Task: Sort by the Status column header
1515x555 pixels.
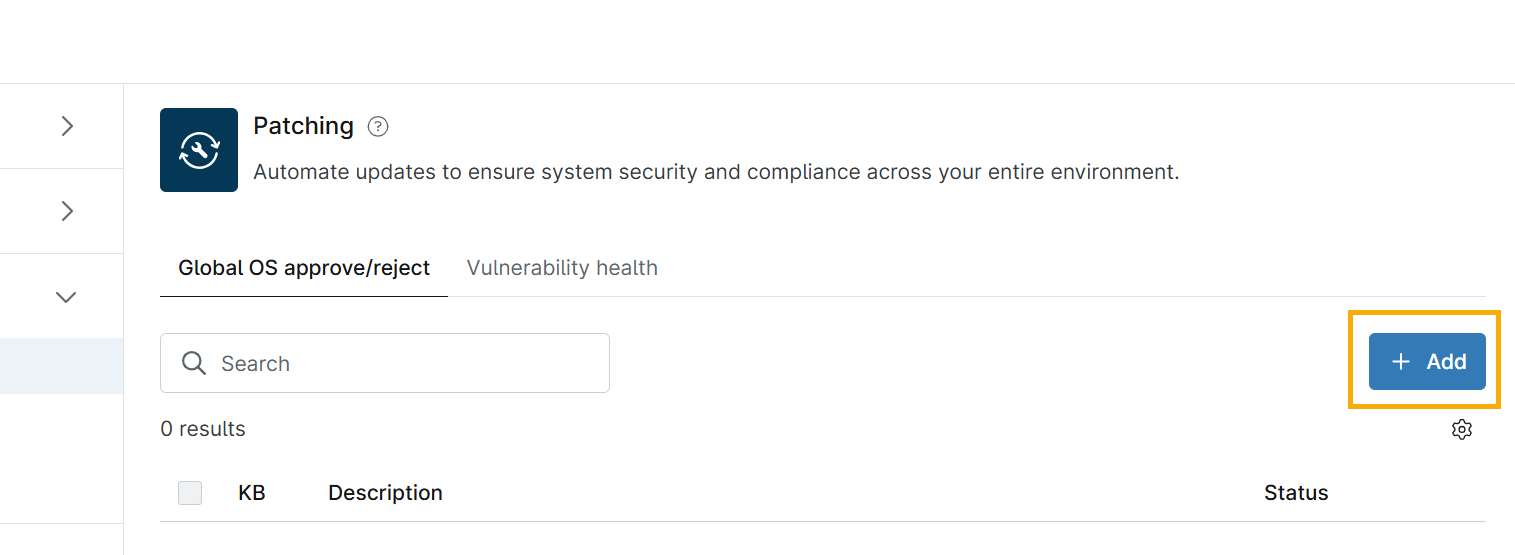Action: point(1296,493)
